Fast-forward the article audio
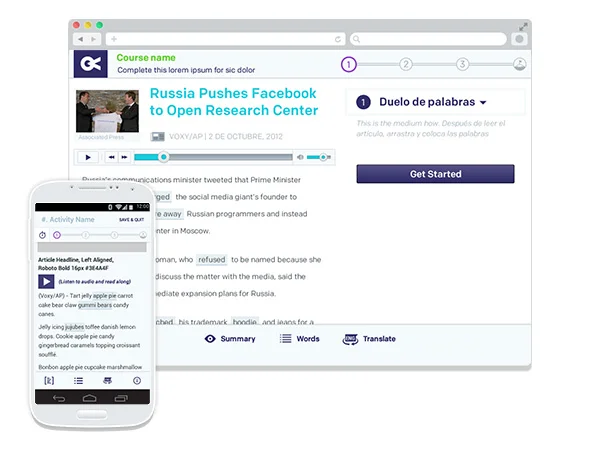 124,157
